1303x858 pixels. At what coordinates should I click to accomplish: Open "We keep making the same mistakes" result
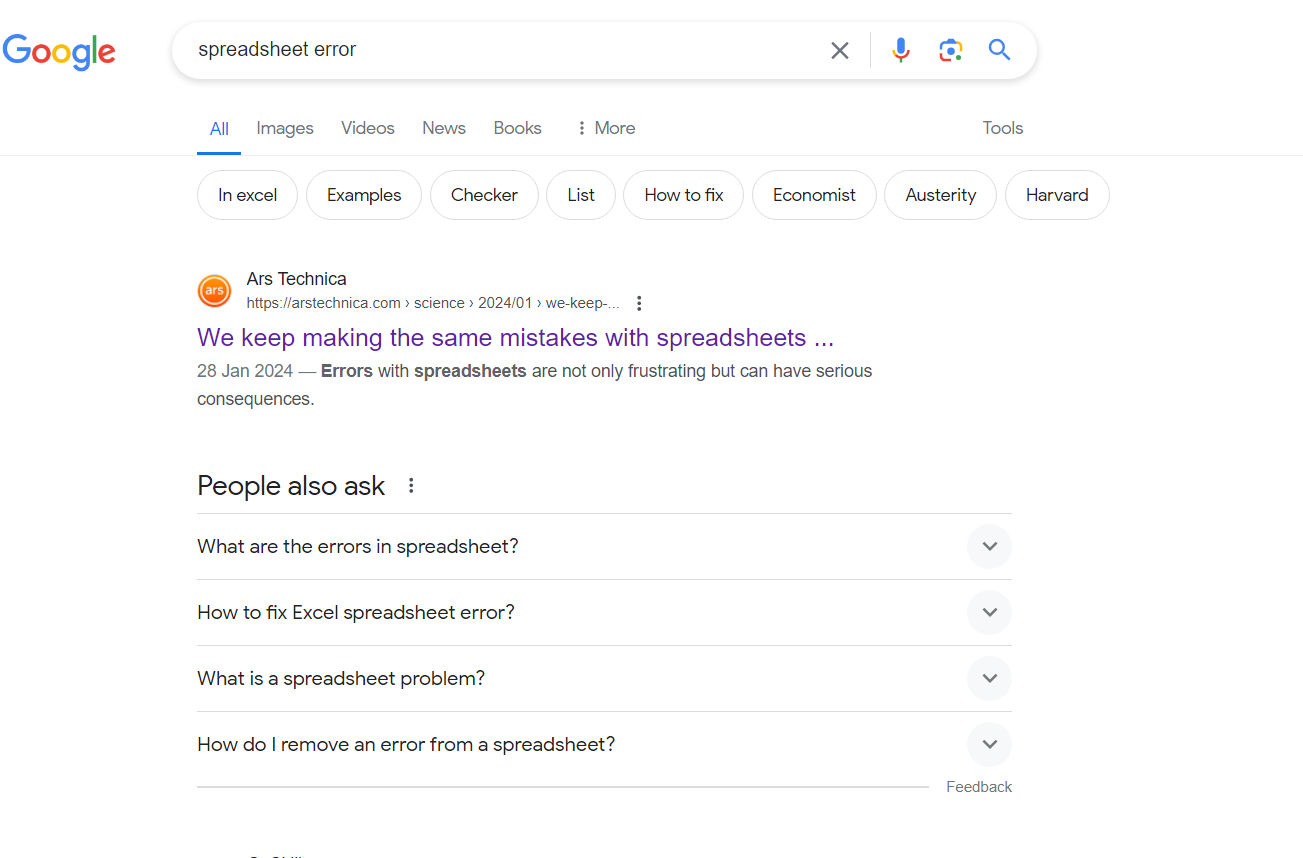(515, 338)
